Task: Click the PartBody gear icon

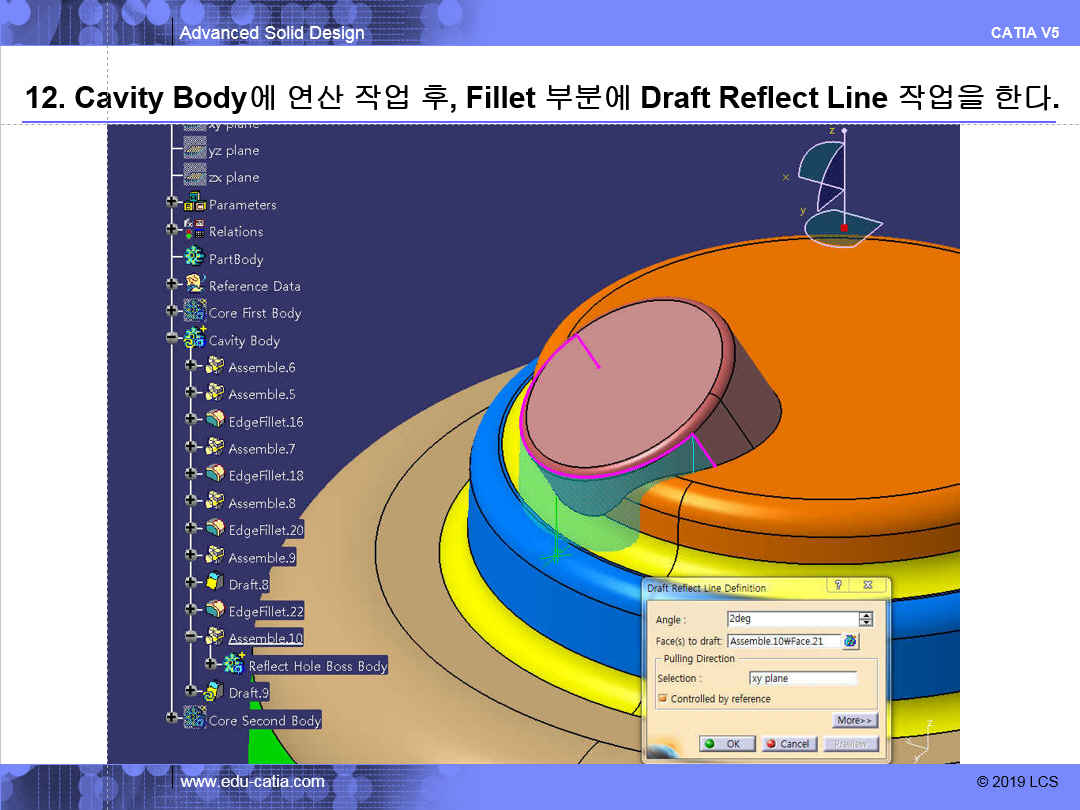Action: 195,258
